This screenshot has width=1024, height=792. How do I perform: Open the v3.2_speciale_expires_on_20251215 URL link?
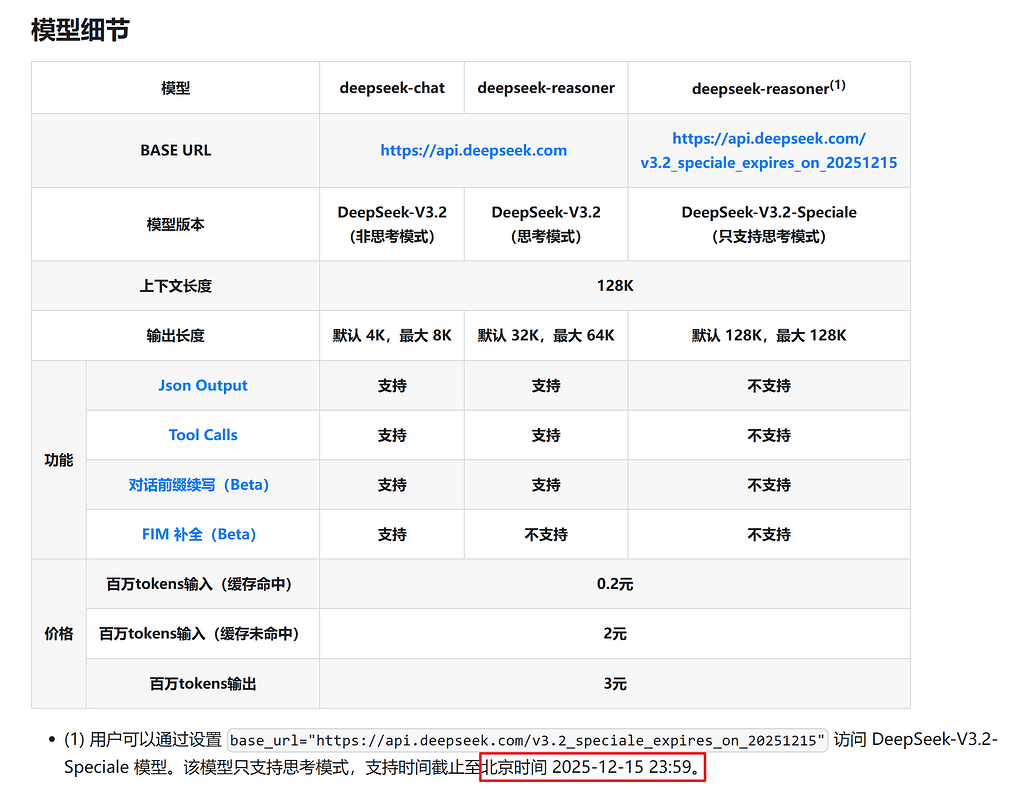pyautogui.click(x=769, y=150)
